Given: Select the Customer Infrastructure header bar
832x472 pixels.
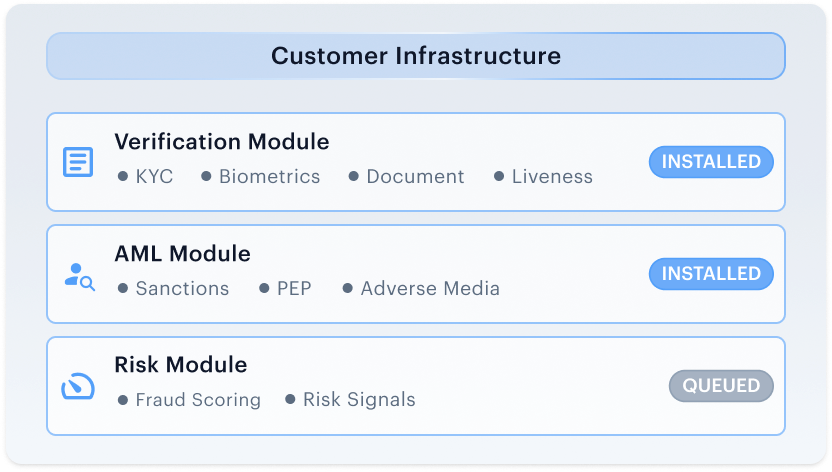Looking at the screenshot, I should pyautogui.click(x=415, y=56).
